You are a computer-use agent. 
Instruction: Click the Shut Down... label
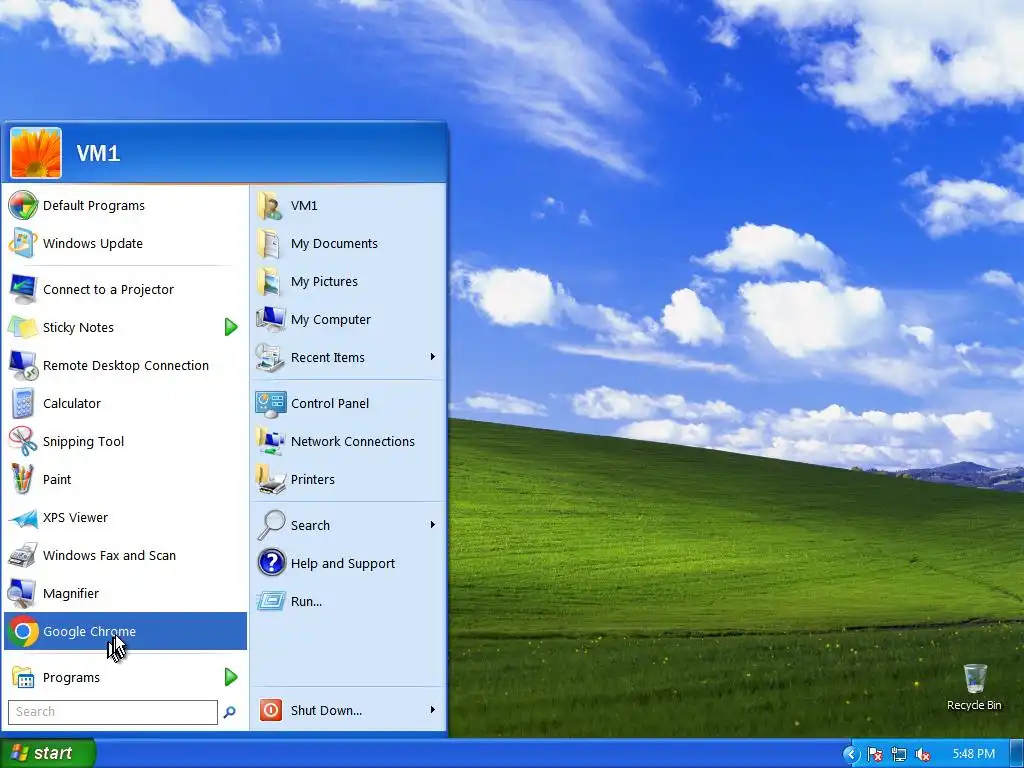[x=326, y=711]
